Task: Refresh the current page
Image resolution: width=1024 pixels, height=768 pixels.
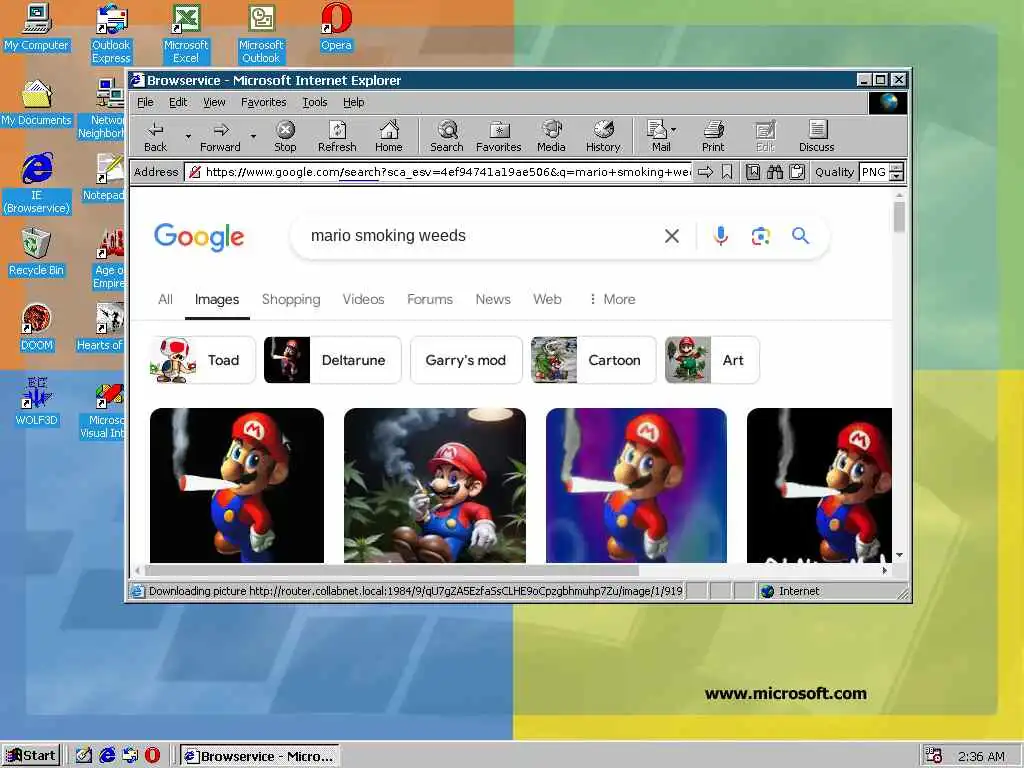Action: (337, 136)
